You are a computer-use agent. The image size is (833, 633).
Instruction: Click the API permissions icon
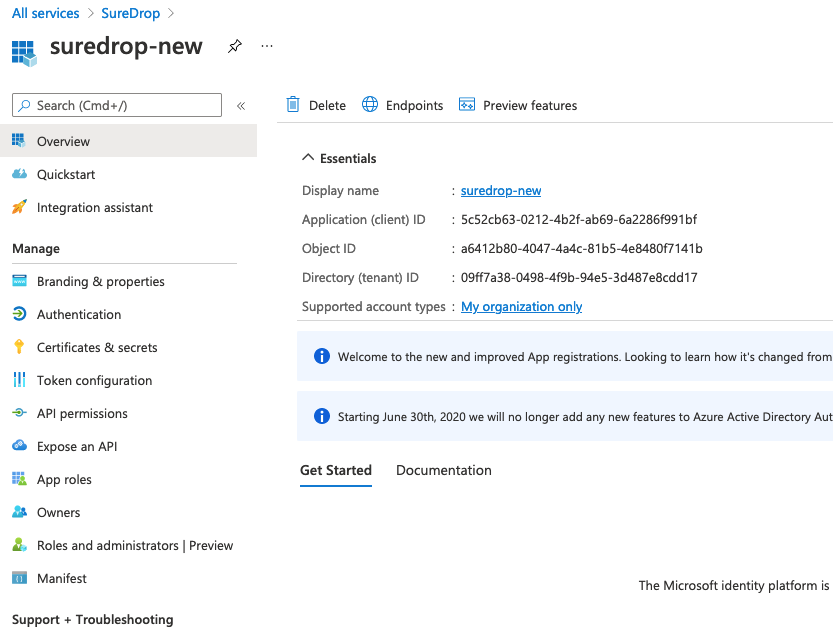[19, 413]
